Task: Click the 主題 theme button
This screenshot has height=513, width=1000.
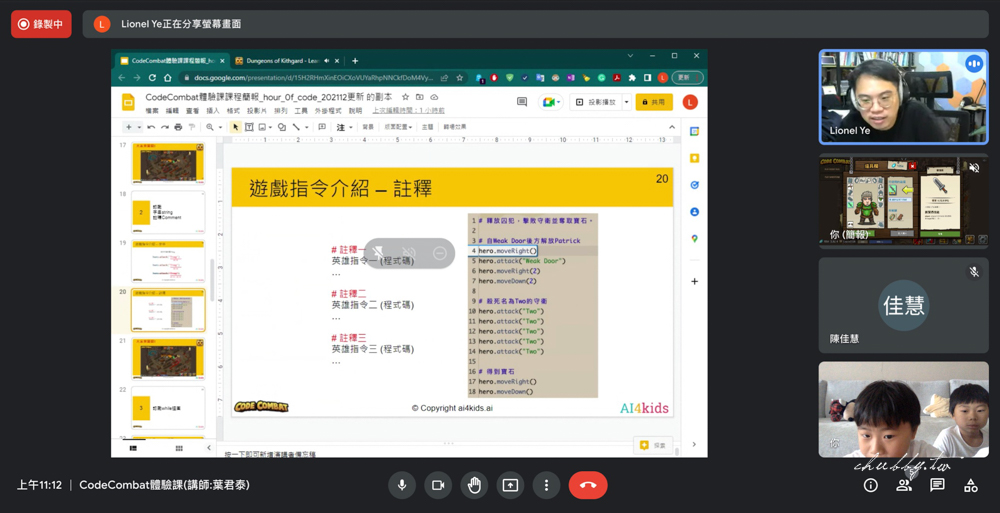Action: (x=427, y=127)
